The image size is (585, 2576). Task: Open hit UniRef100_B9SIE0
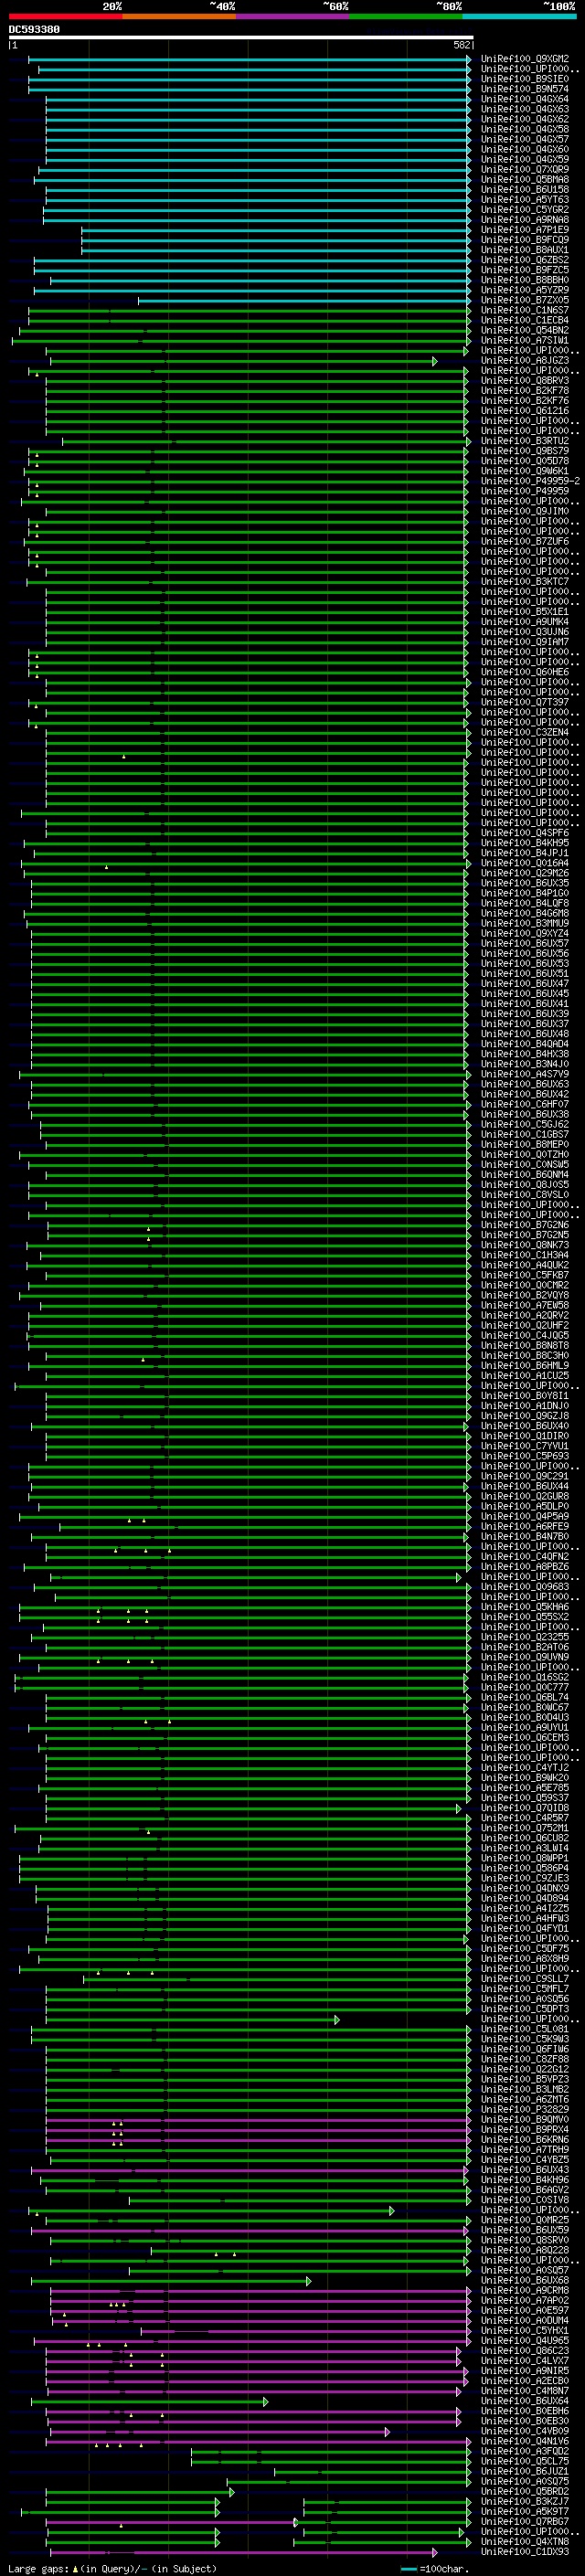[x=525, y=79]
